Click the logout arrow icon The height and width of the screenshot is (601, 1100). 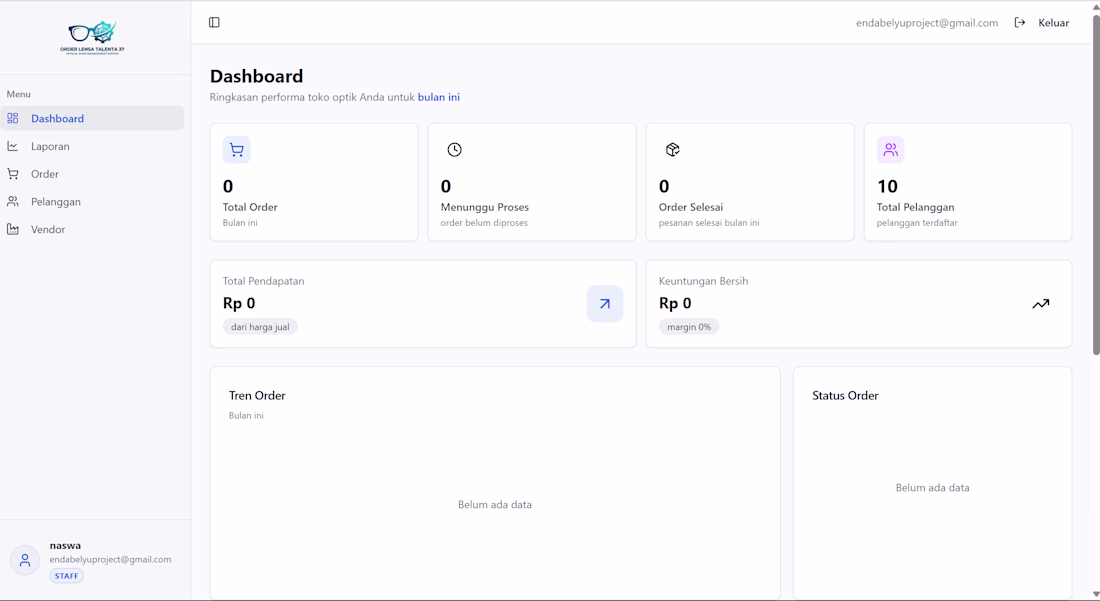pos(1020,22)
